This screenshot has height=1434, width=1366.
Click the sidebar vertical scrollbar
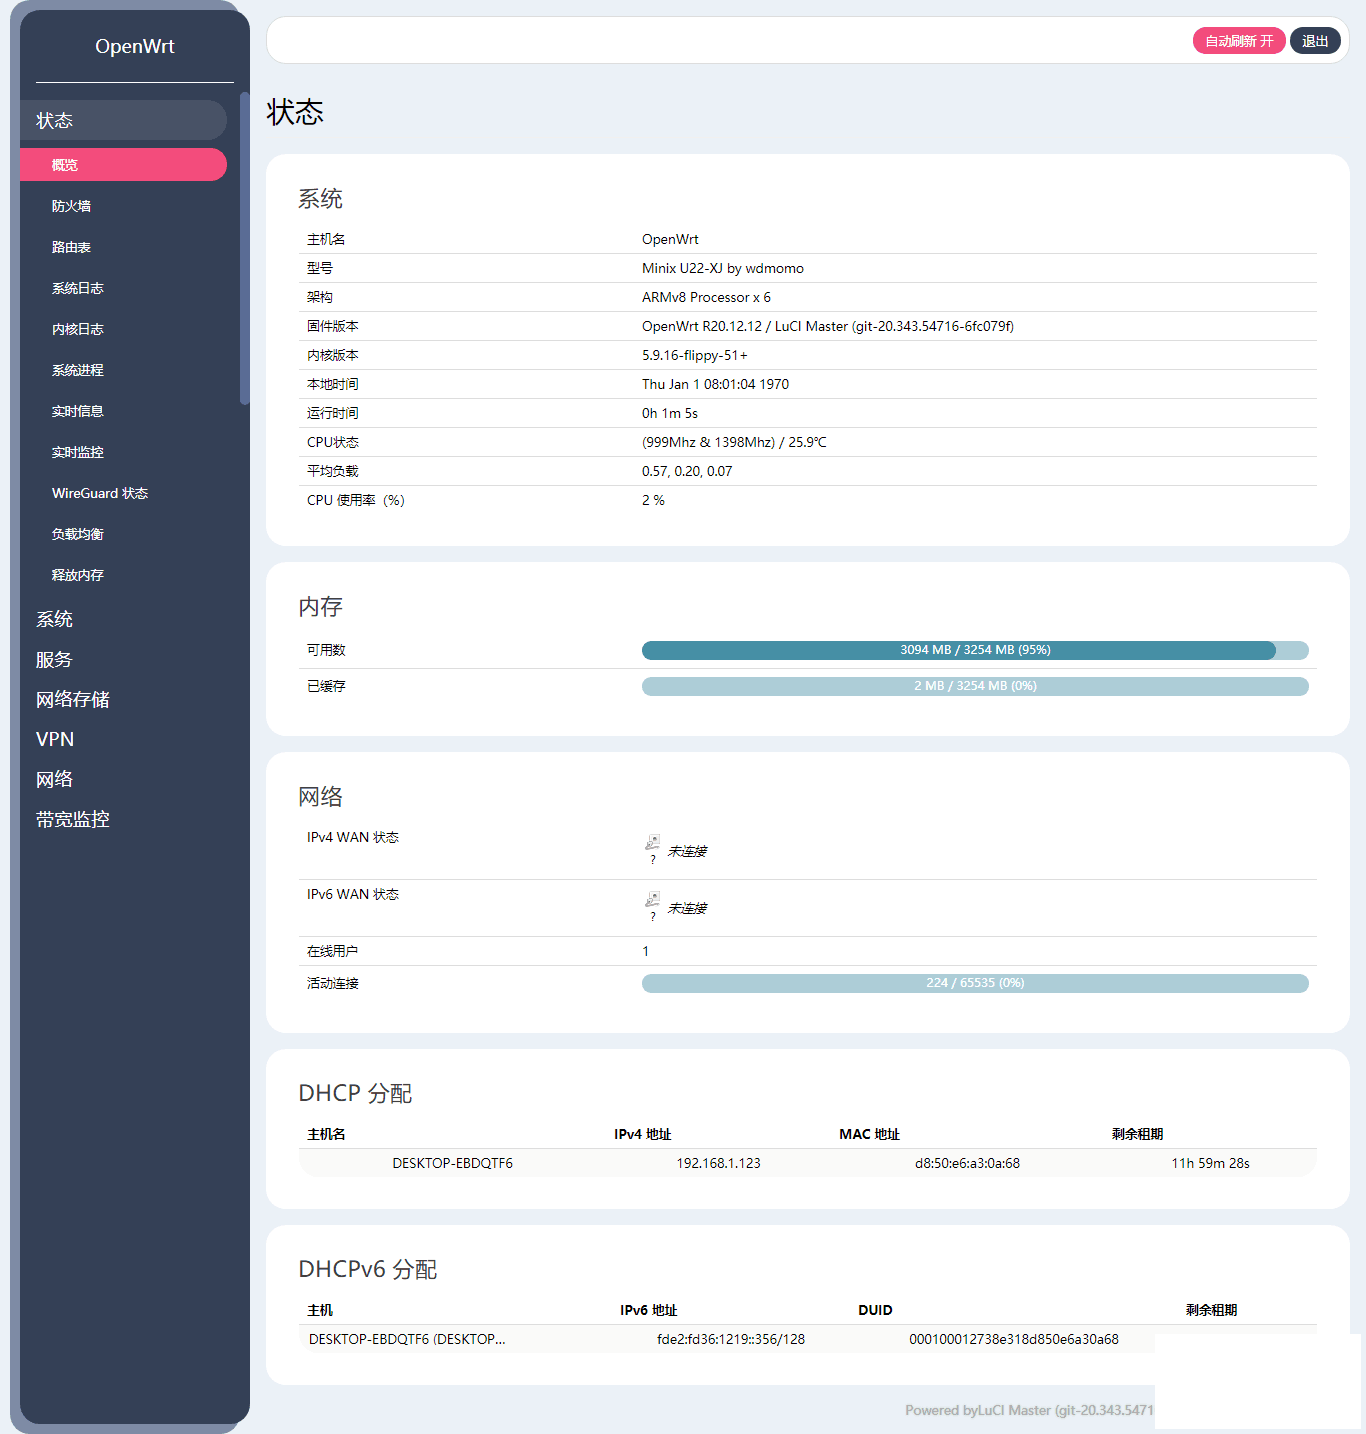click(x=245, y=248)
